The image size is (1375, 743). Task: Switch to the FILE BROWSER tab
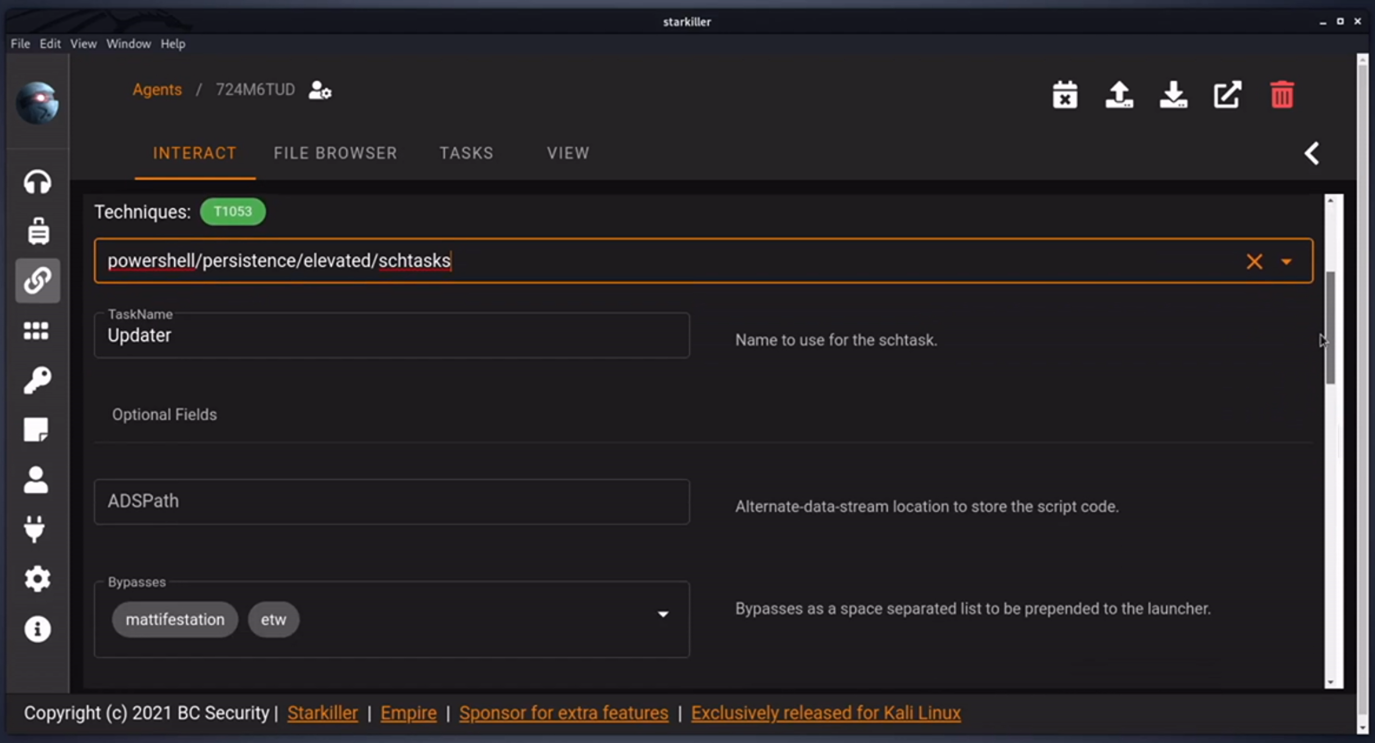click(x=335, y=153)
